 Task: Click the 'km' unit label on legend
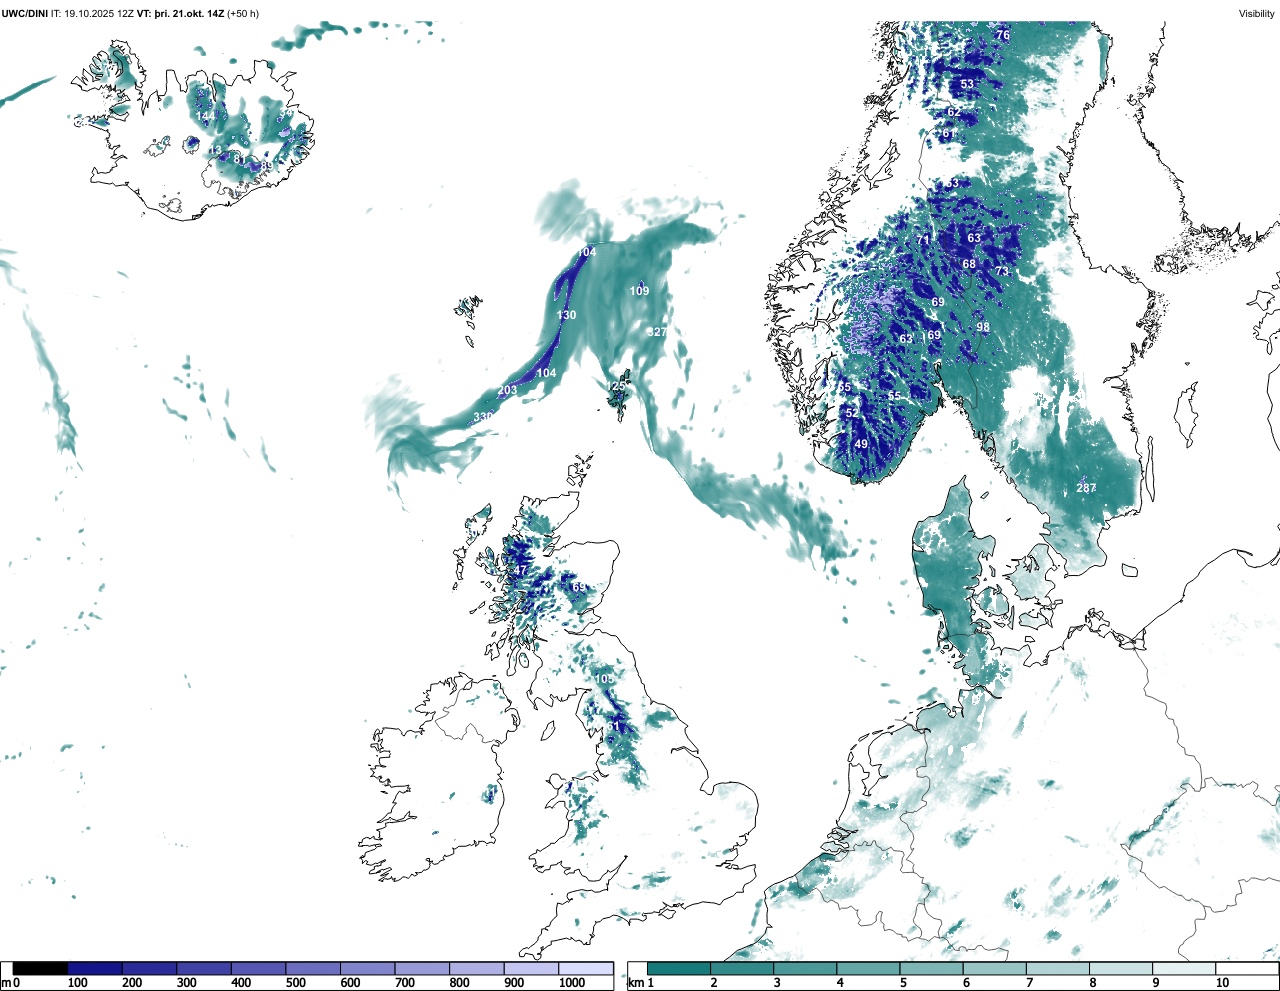[x=635, y=983]
